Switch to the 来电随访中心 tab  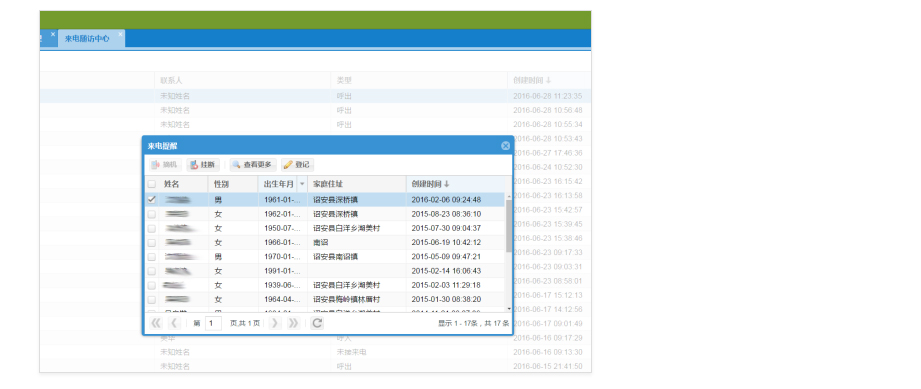87,39
